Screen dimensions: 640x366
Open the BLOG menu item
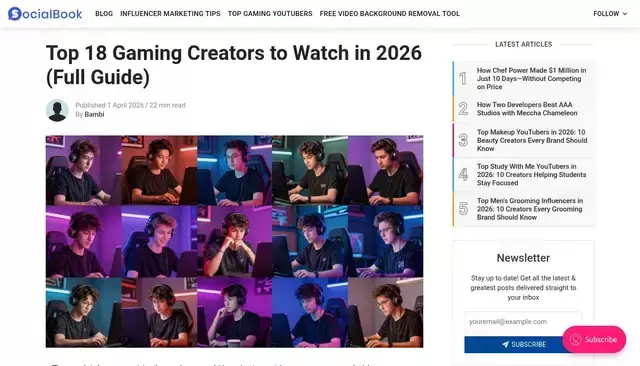104,13
